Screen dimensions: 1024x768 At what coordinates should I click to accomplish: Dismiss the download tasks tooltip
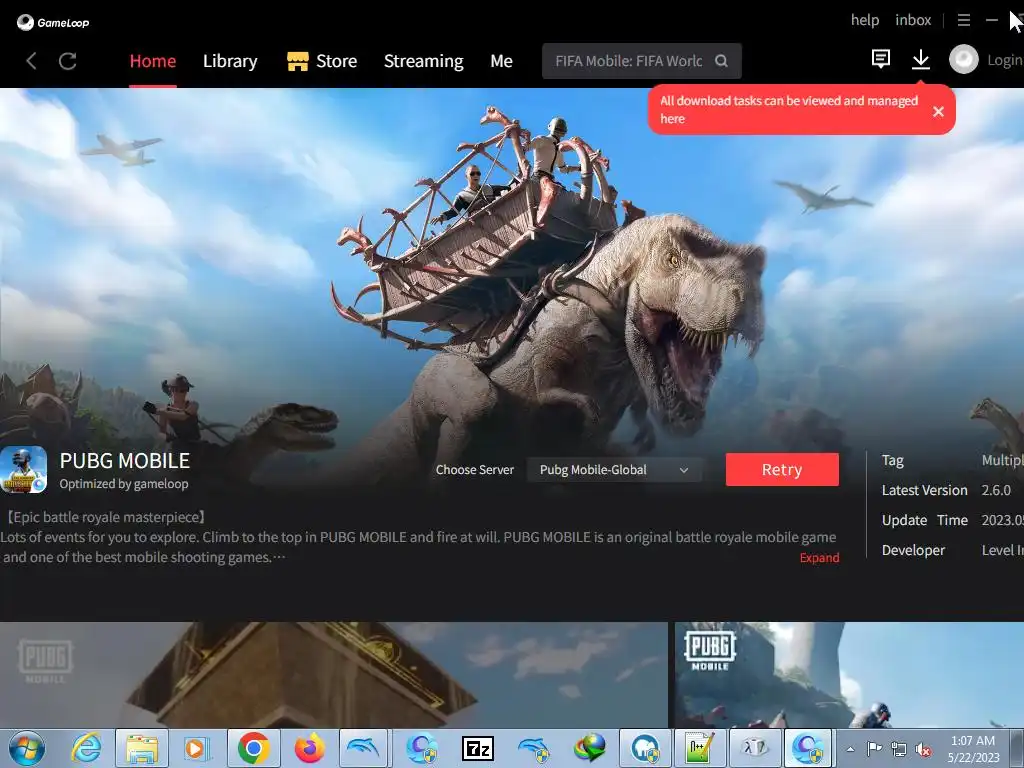click(x=938, y=111)
